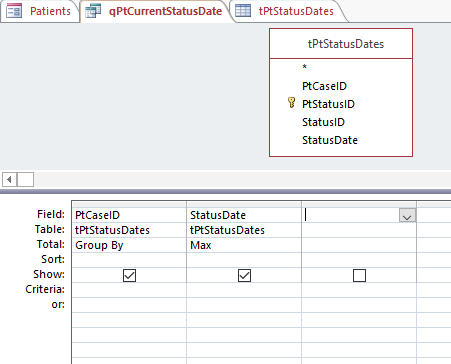
Task: Click Sort cell for PtCaseID column
Action: (x=129, y=260)
